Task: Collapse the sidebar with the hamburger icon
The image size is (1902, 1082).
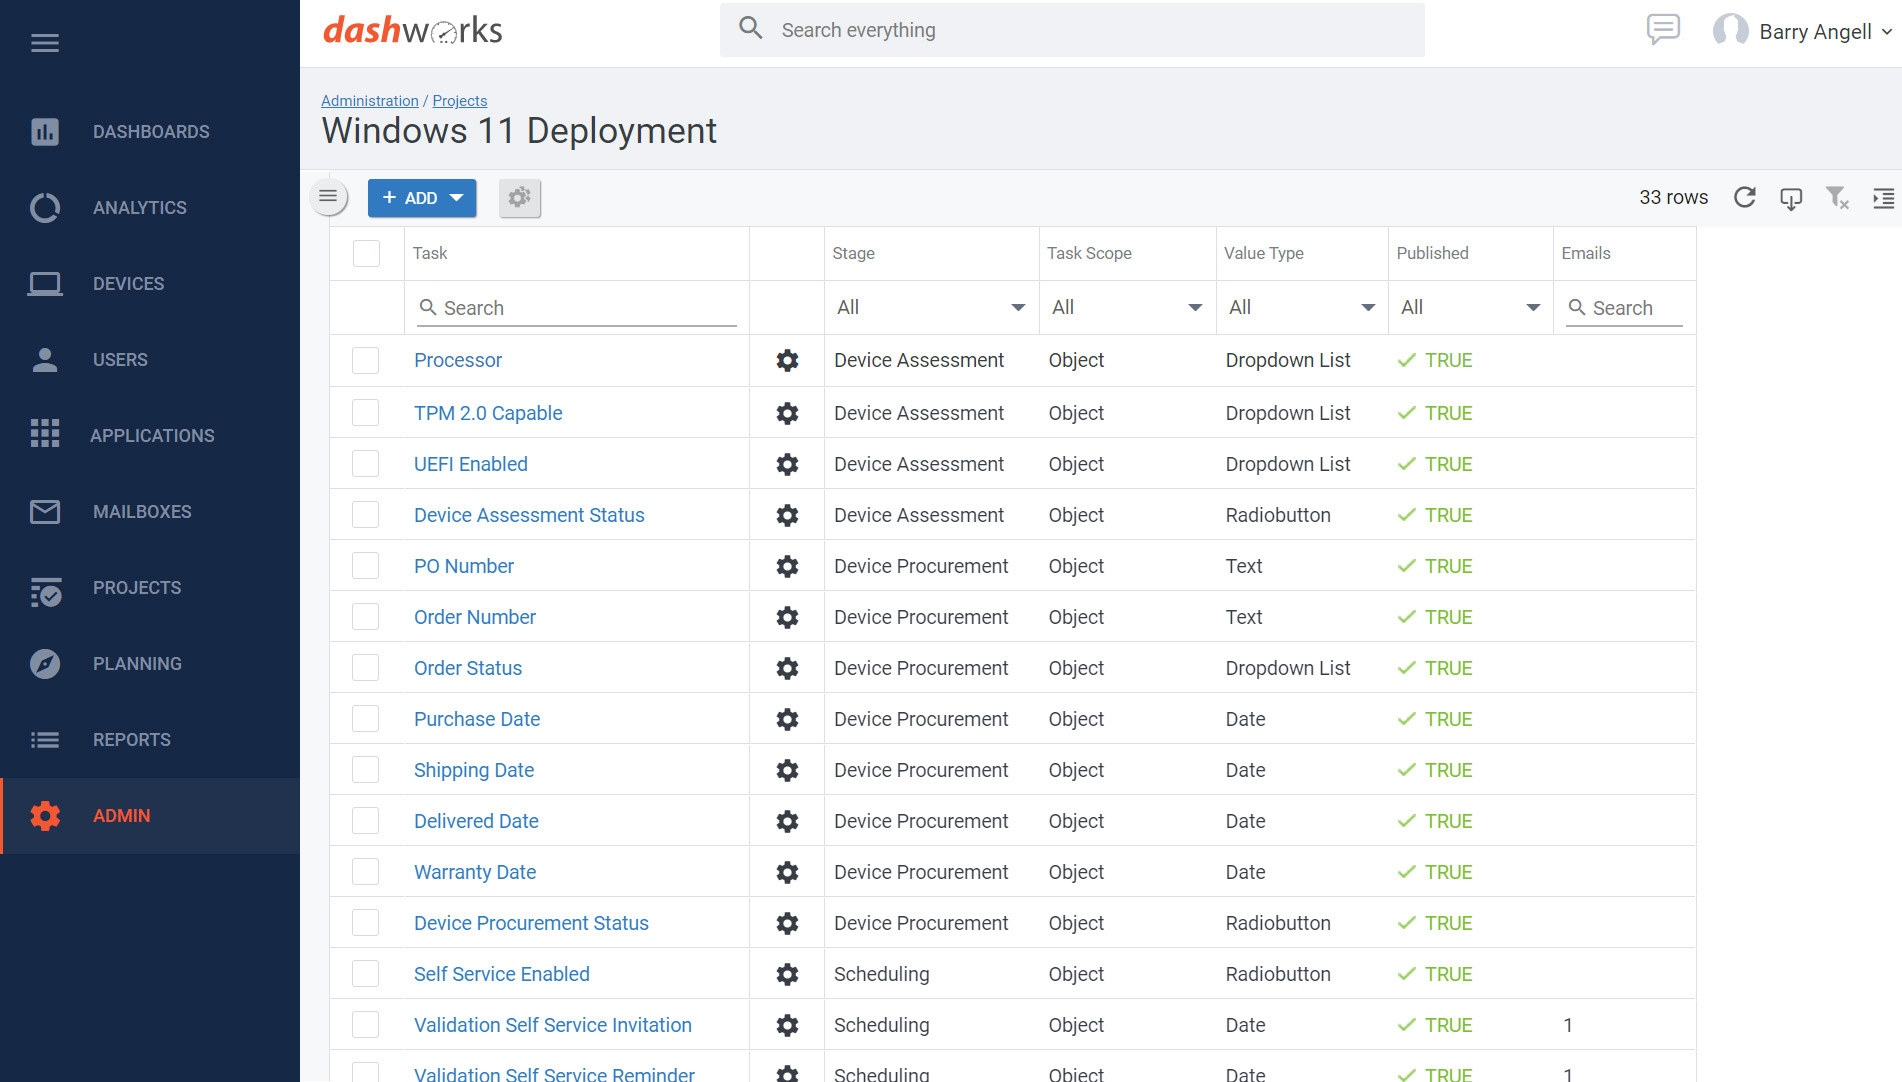Action: (45, 43)
